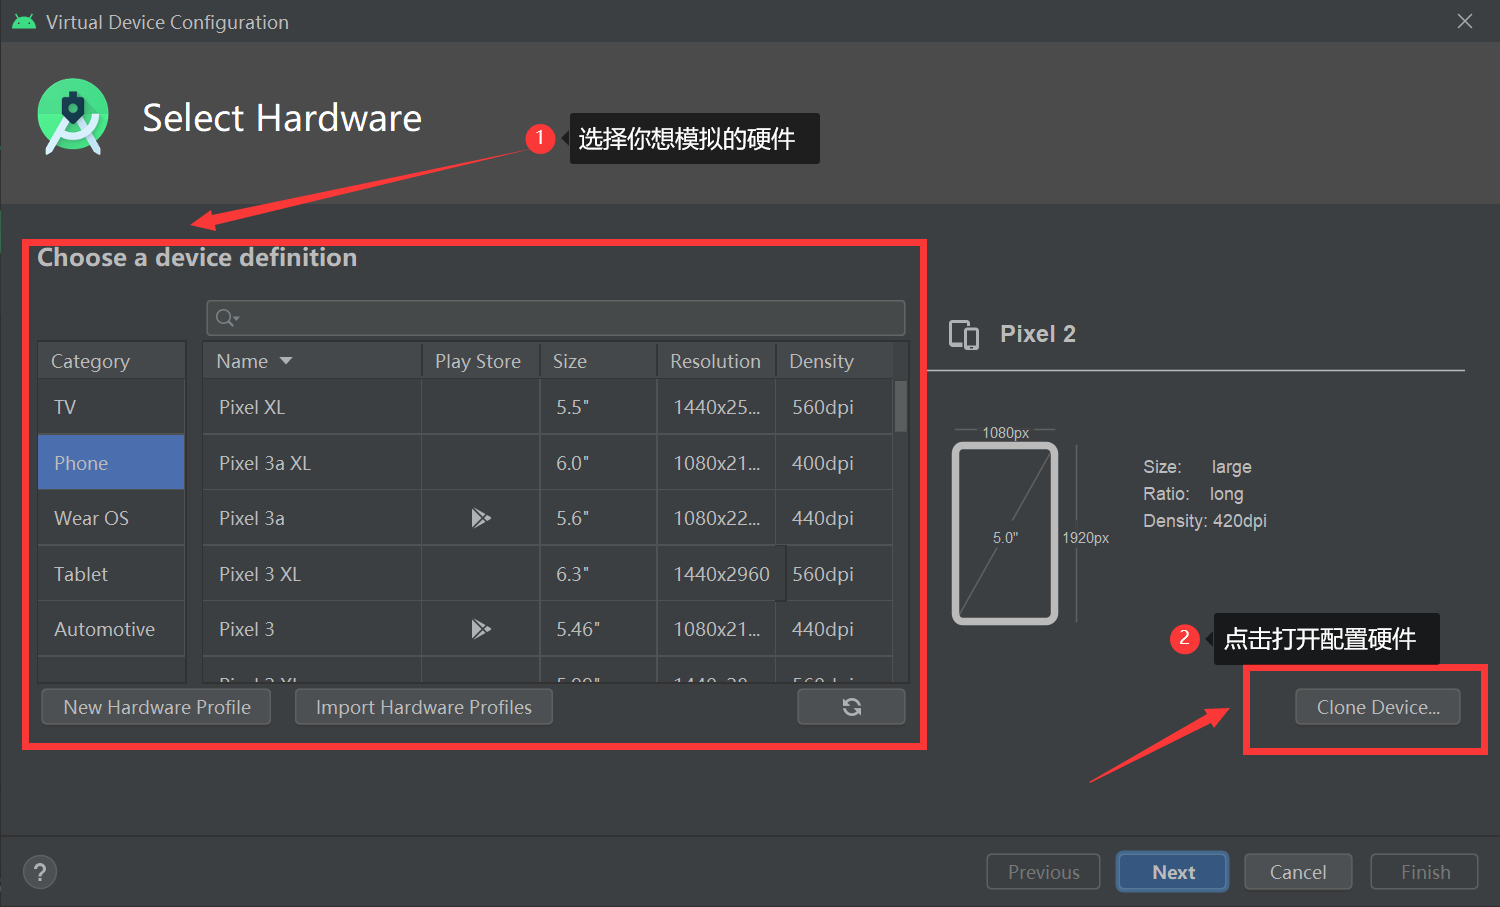Click the Size column header
The height and width of the screenshot is (907, 1500).
click(x=598, y=361)
